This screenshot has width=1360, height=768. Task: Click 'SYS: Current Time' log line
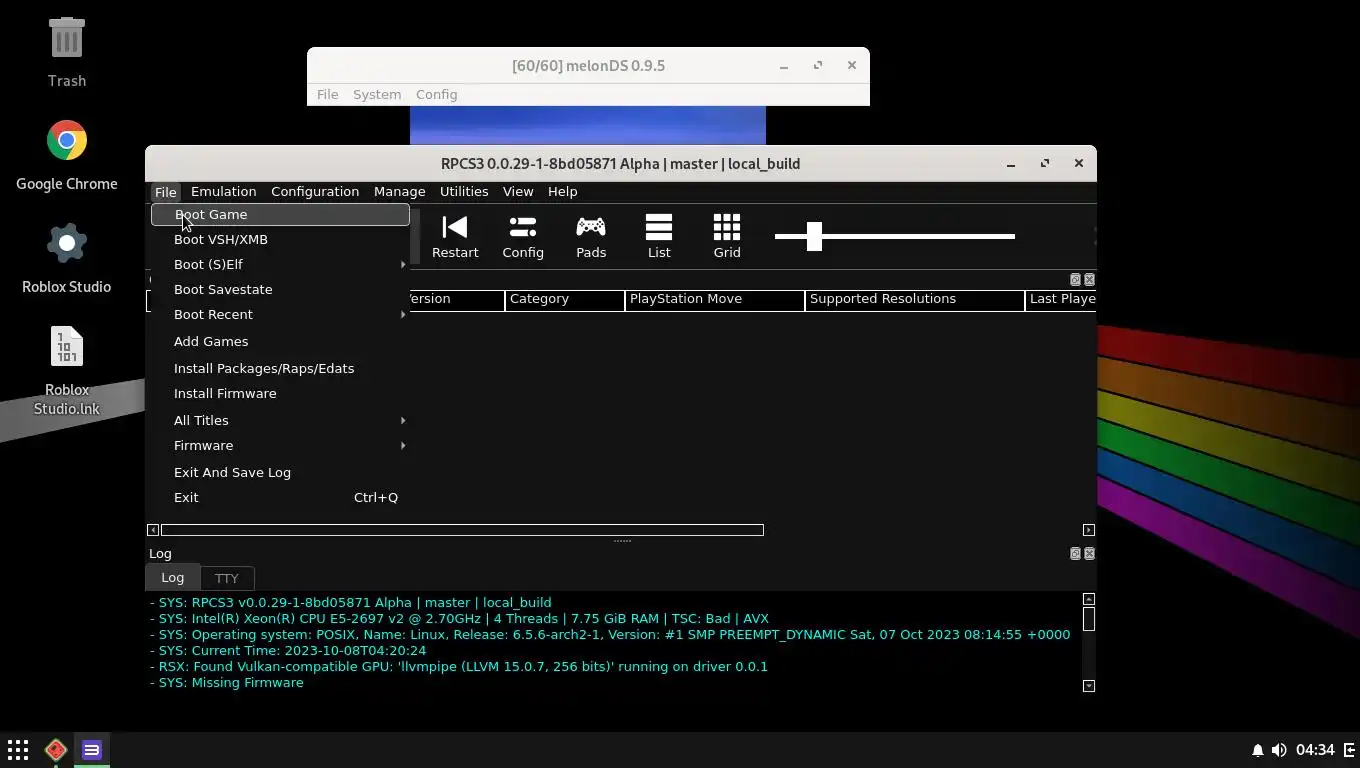pos(288,651)
